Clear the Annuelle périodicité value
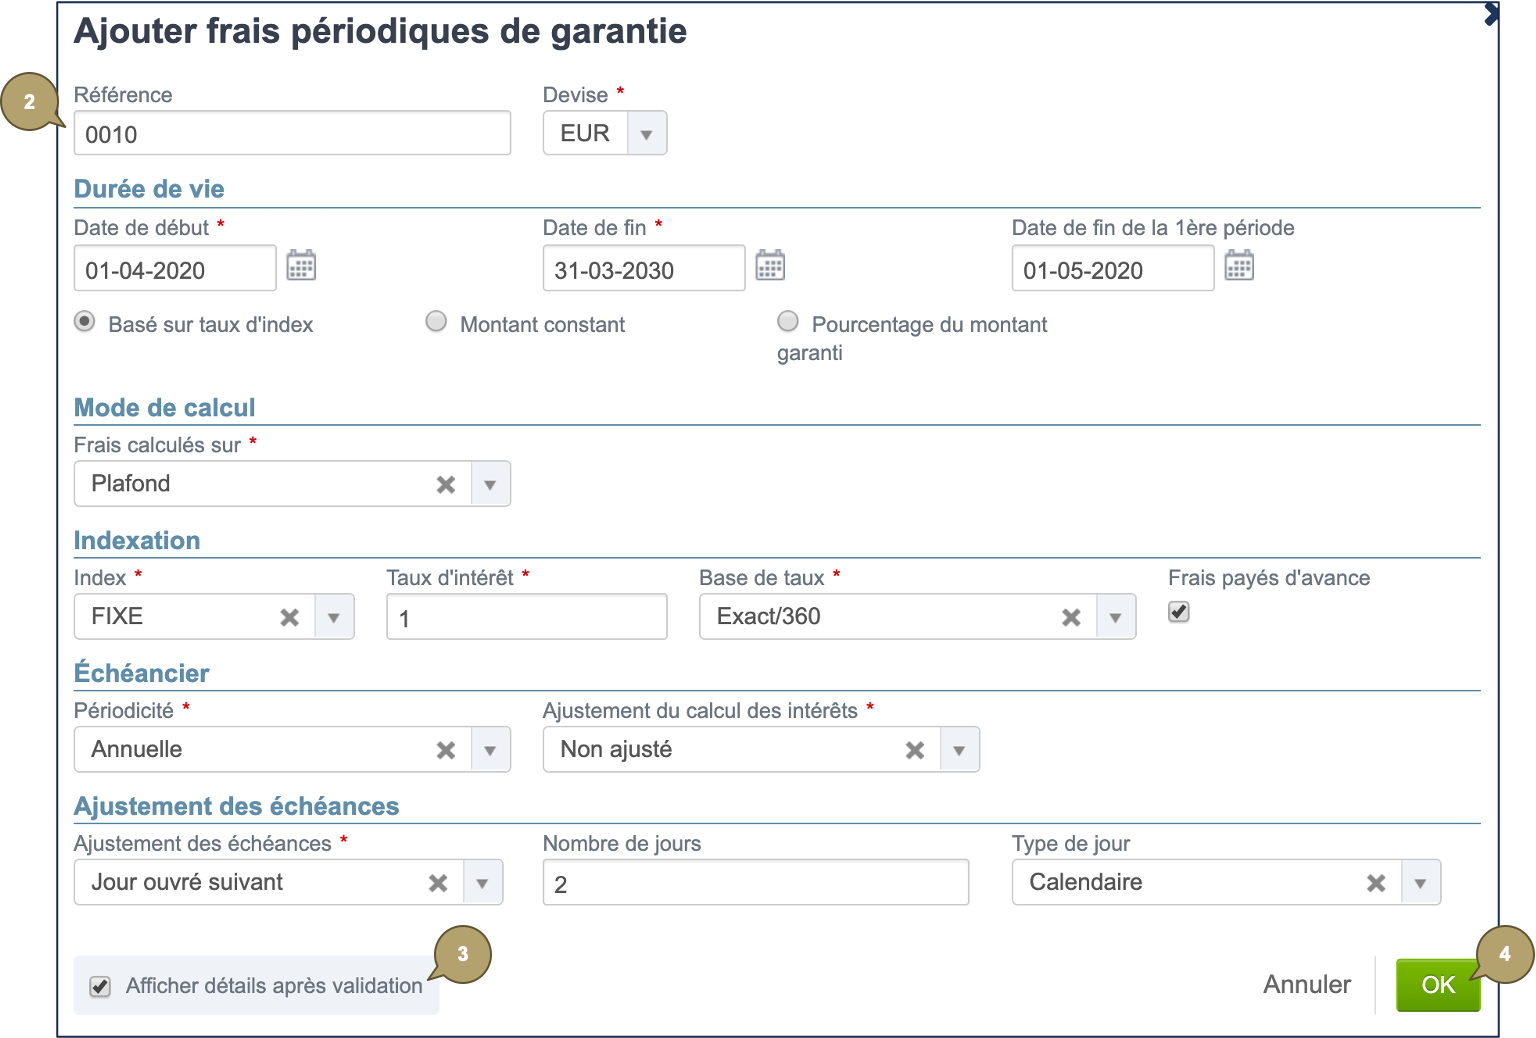Viewport: 1536px width, 1038px height. click(445, 749)
